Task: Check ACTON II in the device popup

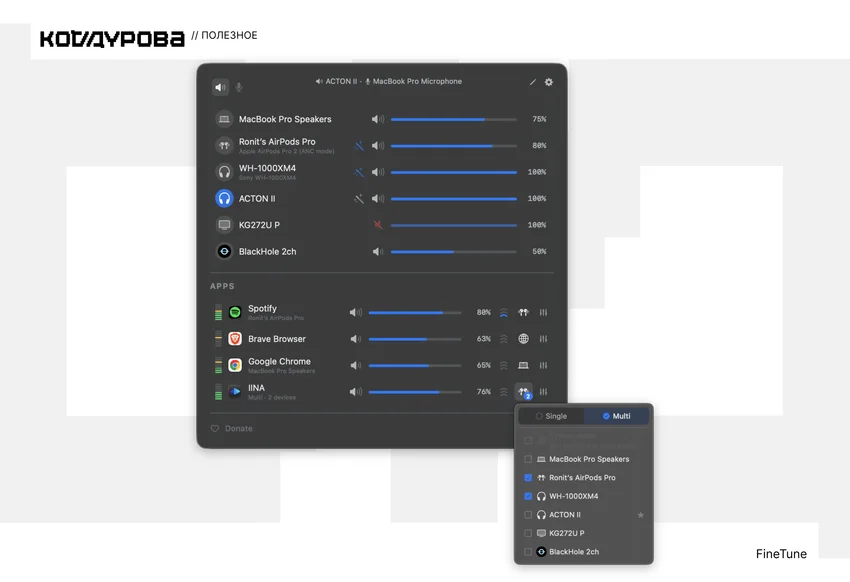Action: 528,515
